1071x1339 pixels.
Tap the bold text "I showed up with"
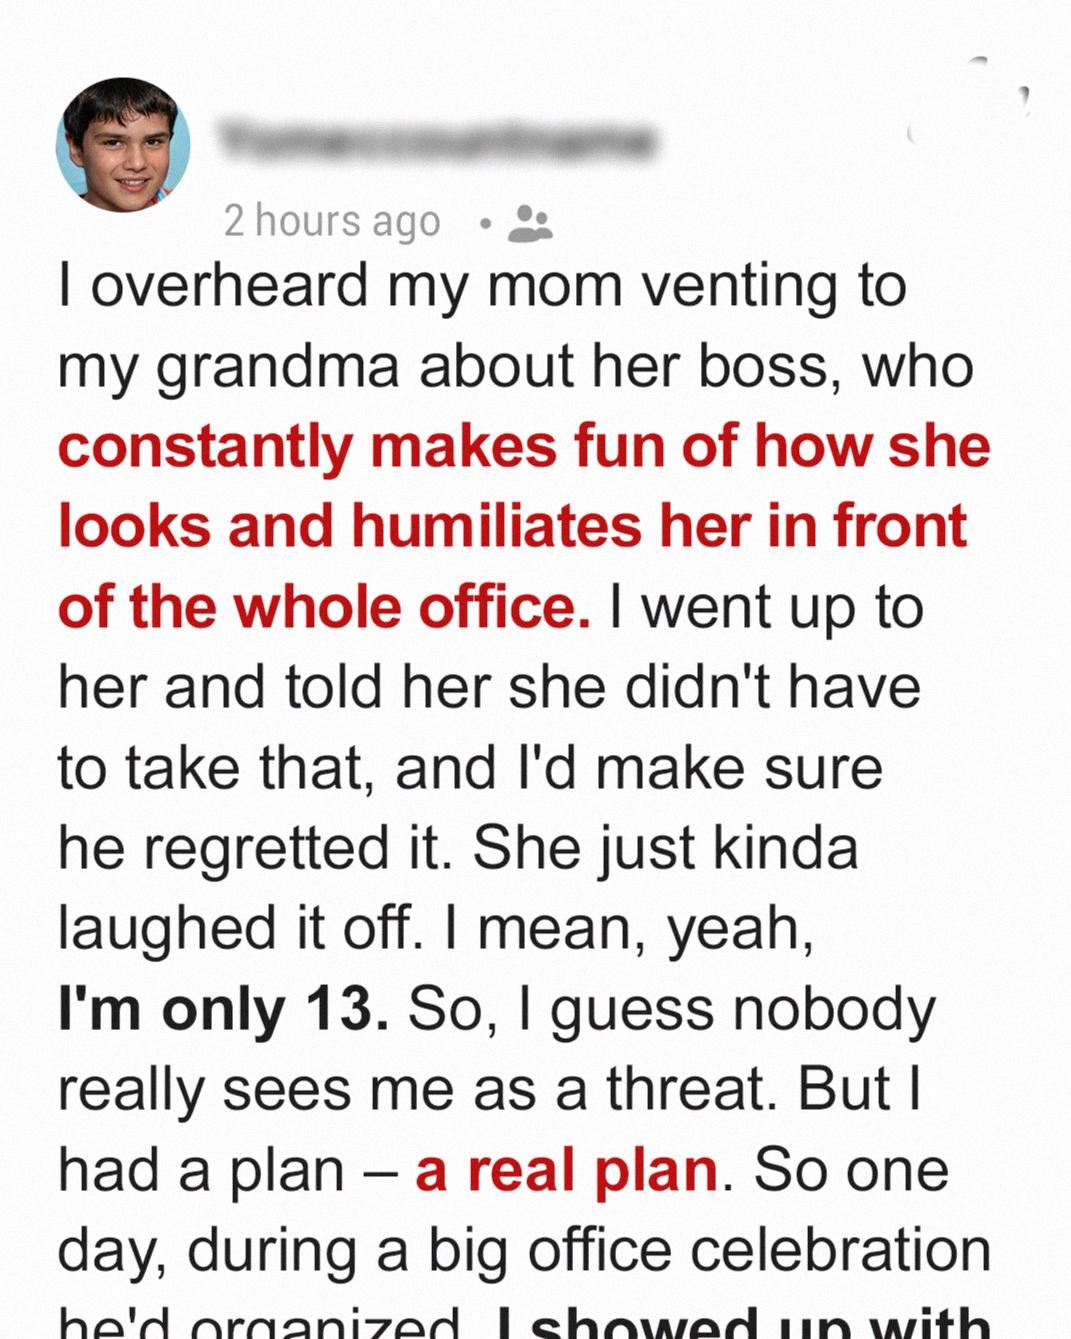click(743, 1323)
